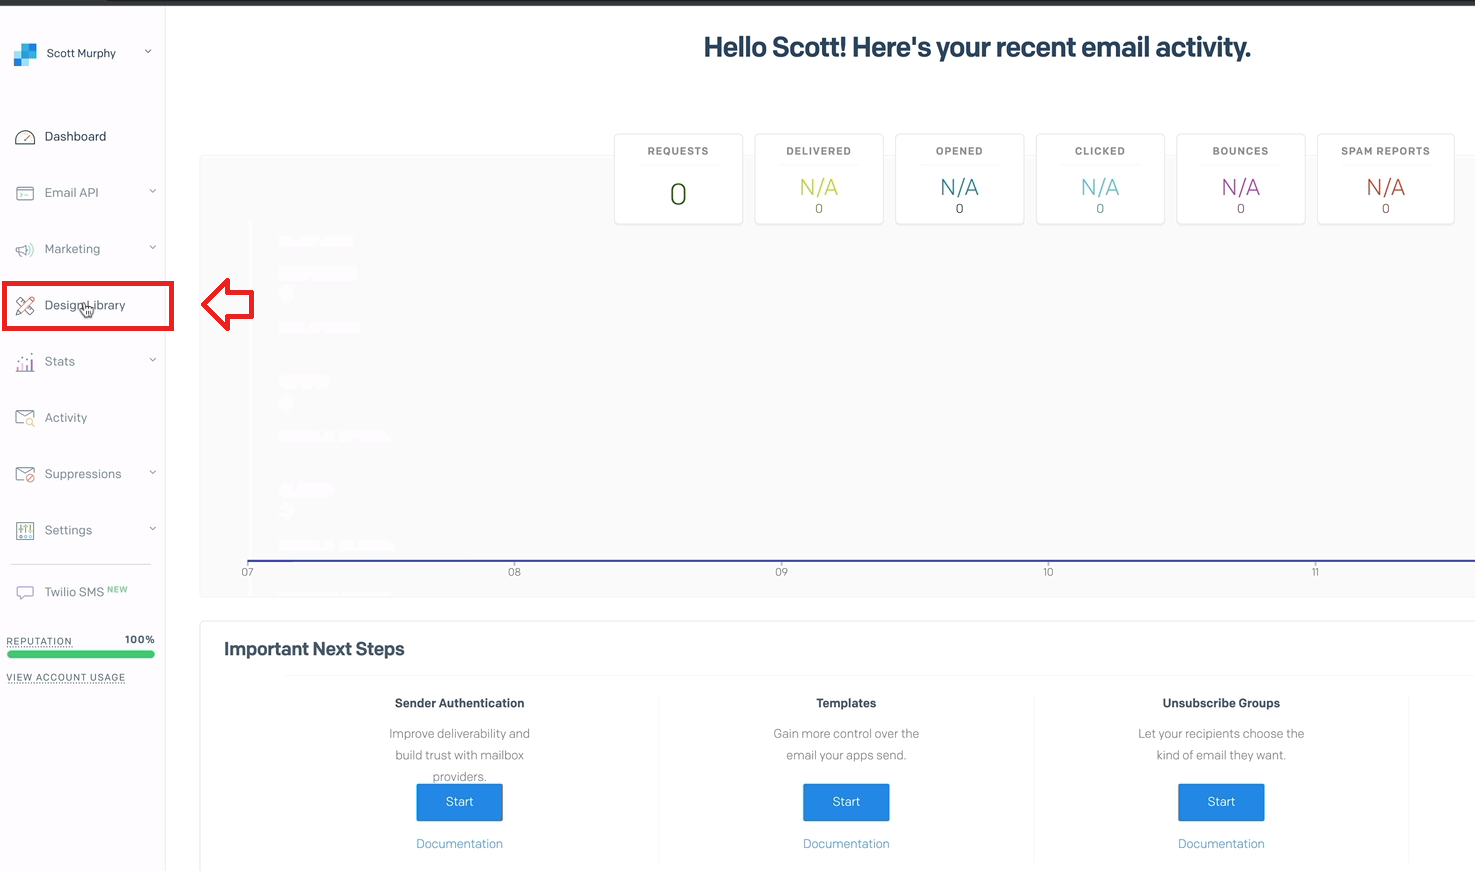
Task: Open the Dashboard from the sidebar
Action: 75,136
